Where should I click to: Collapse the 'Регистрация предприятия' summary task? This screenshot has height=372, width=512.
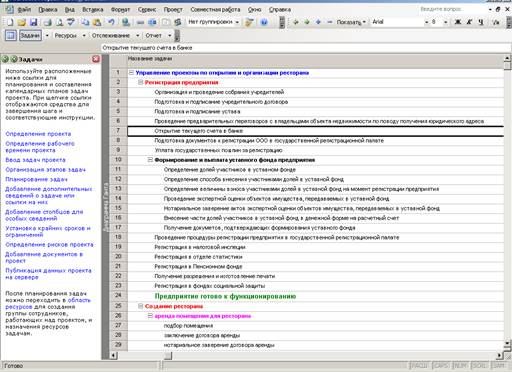[x=140, y=82]
